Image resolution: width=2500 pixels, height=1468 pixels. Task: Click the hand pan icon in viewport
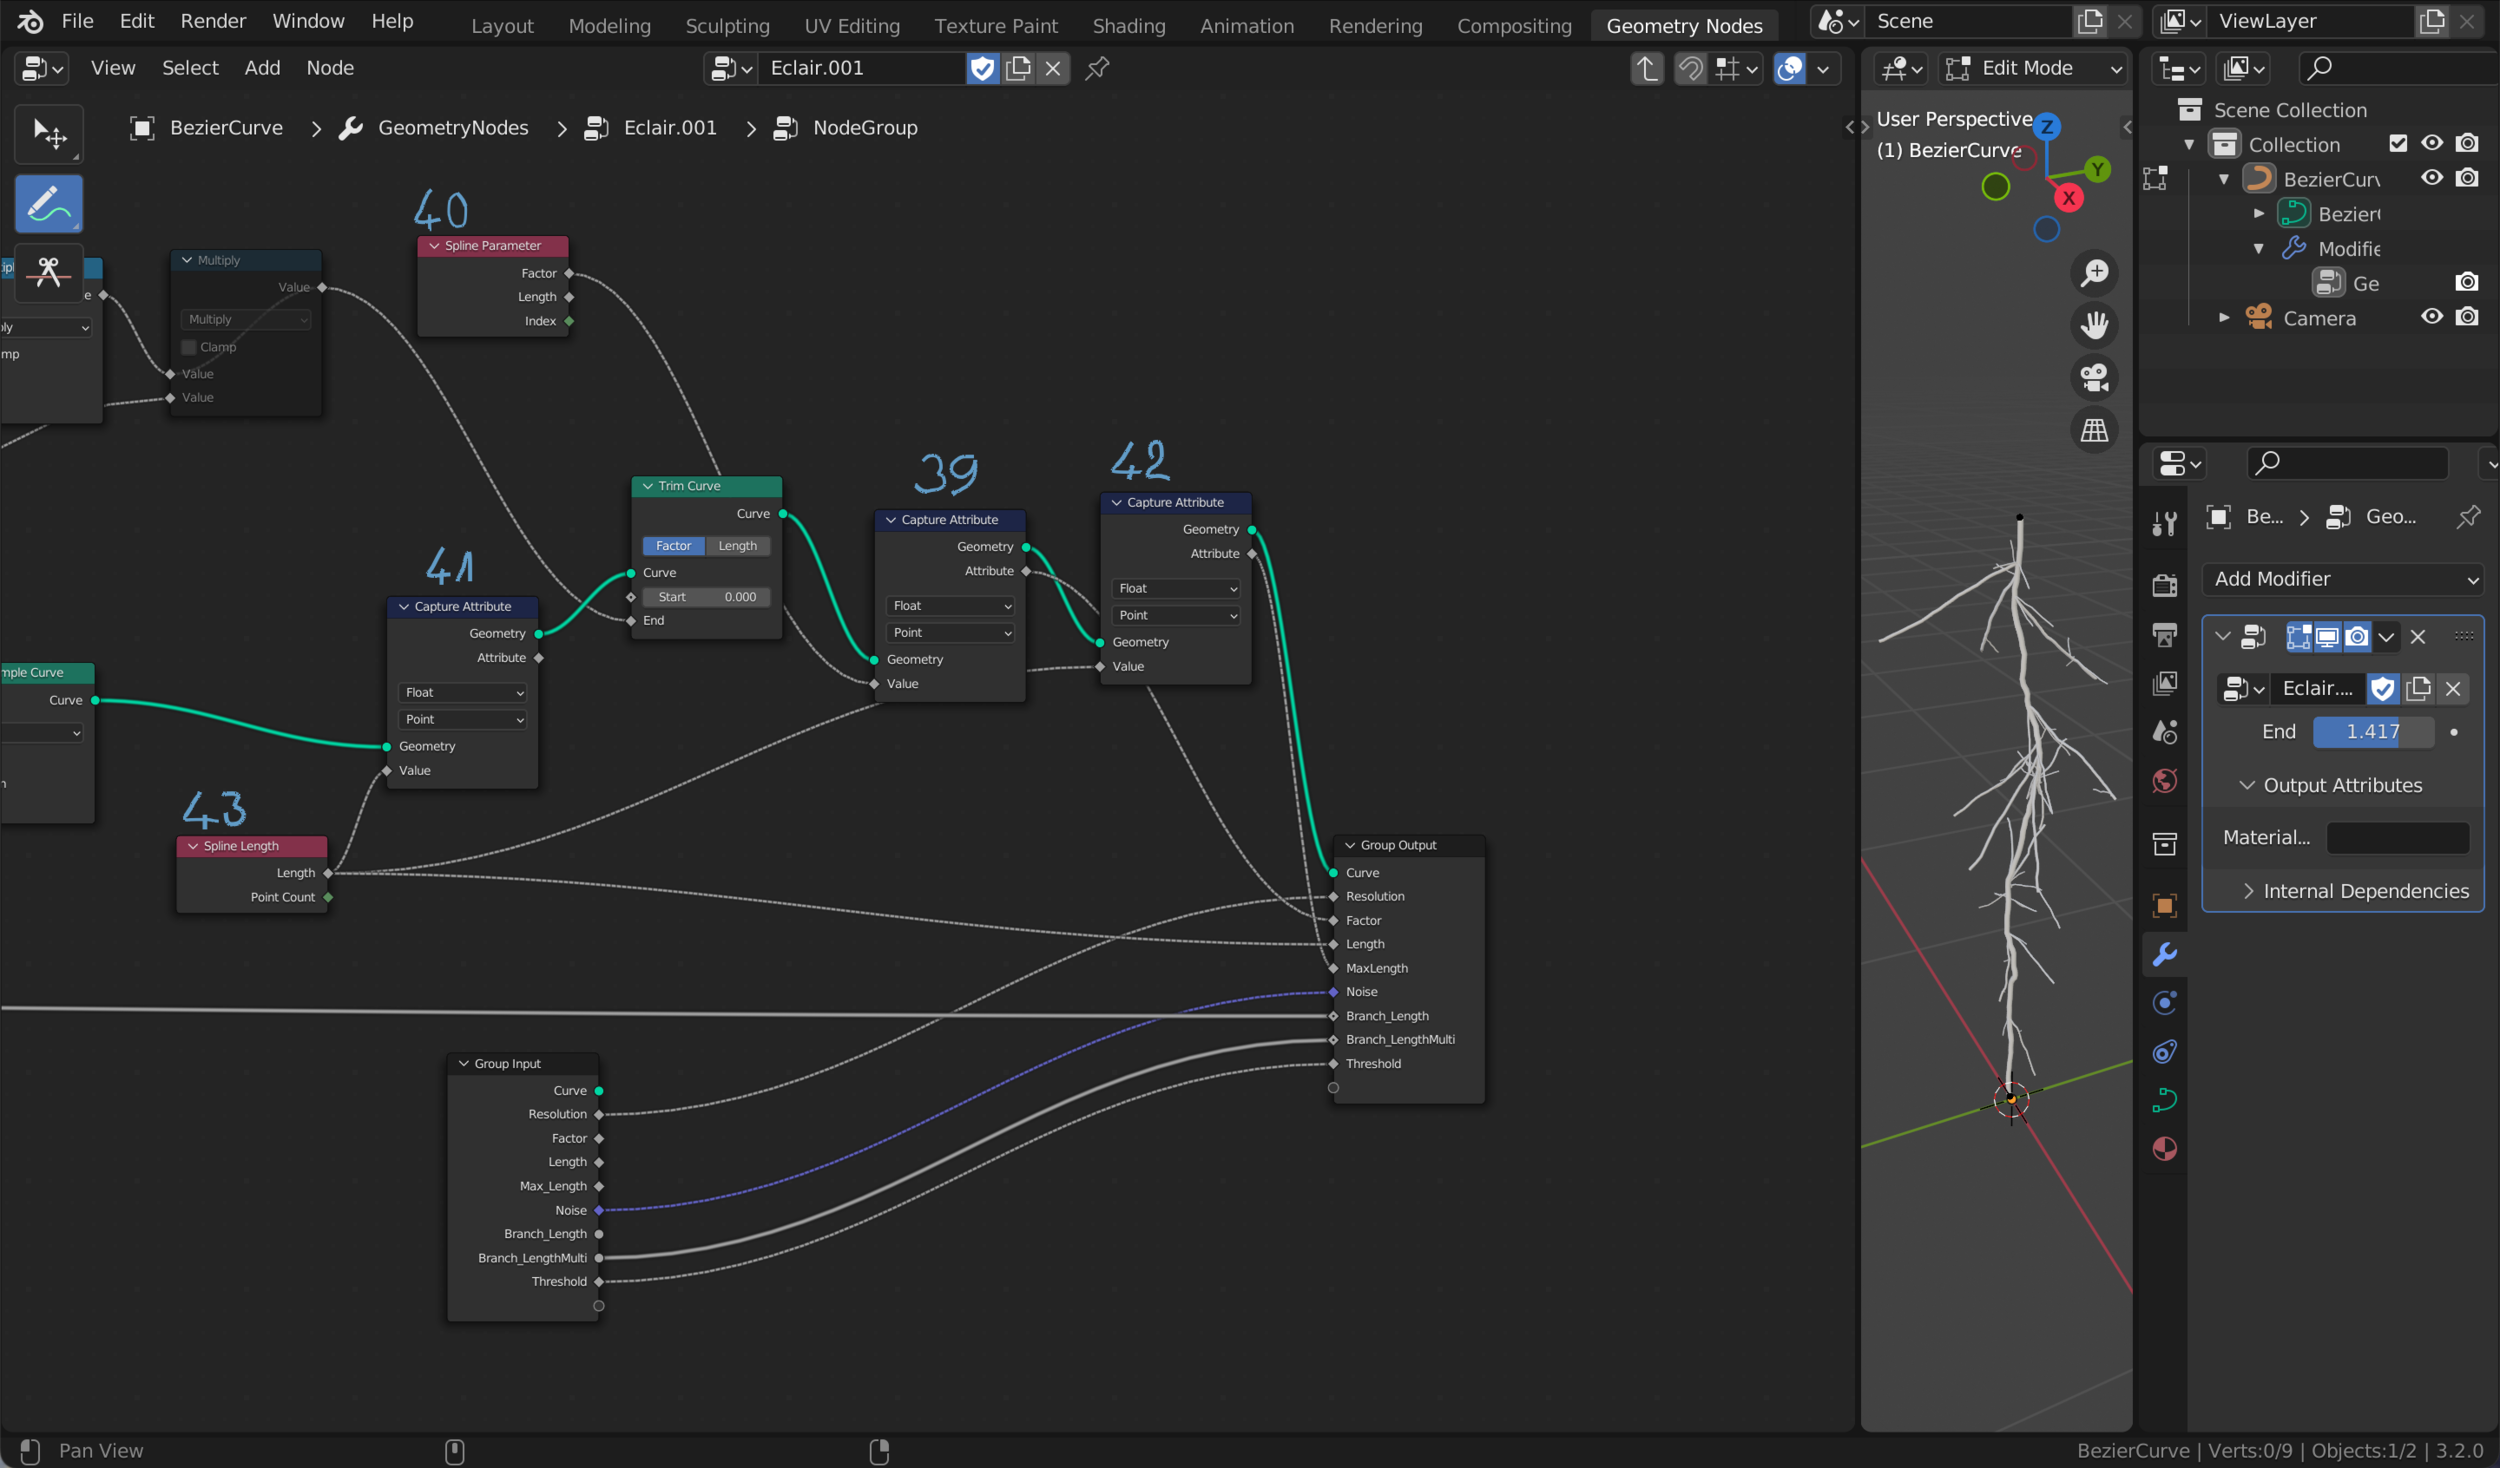[2094, 325]
